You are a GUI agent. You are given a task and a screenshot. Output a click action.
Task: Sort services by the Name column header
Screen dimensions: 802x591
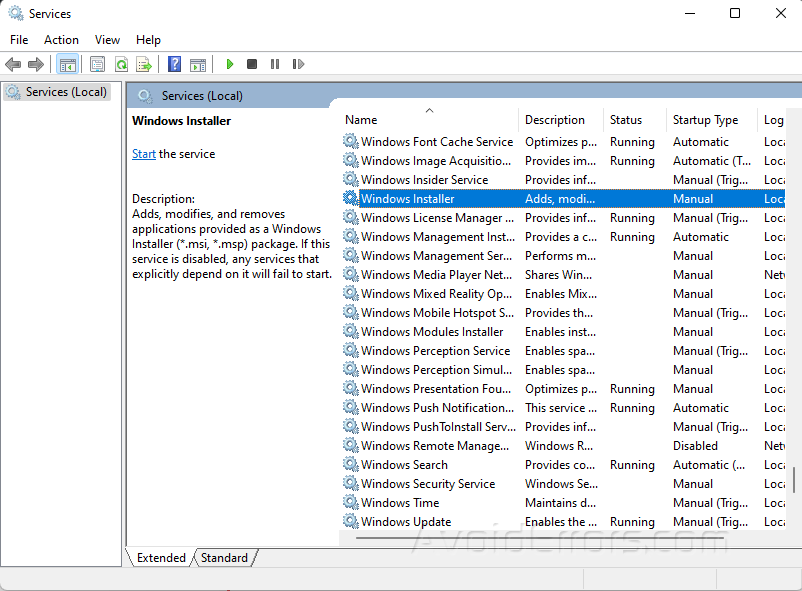(x=361, y=120)
